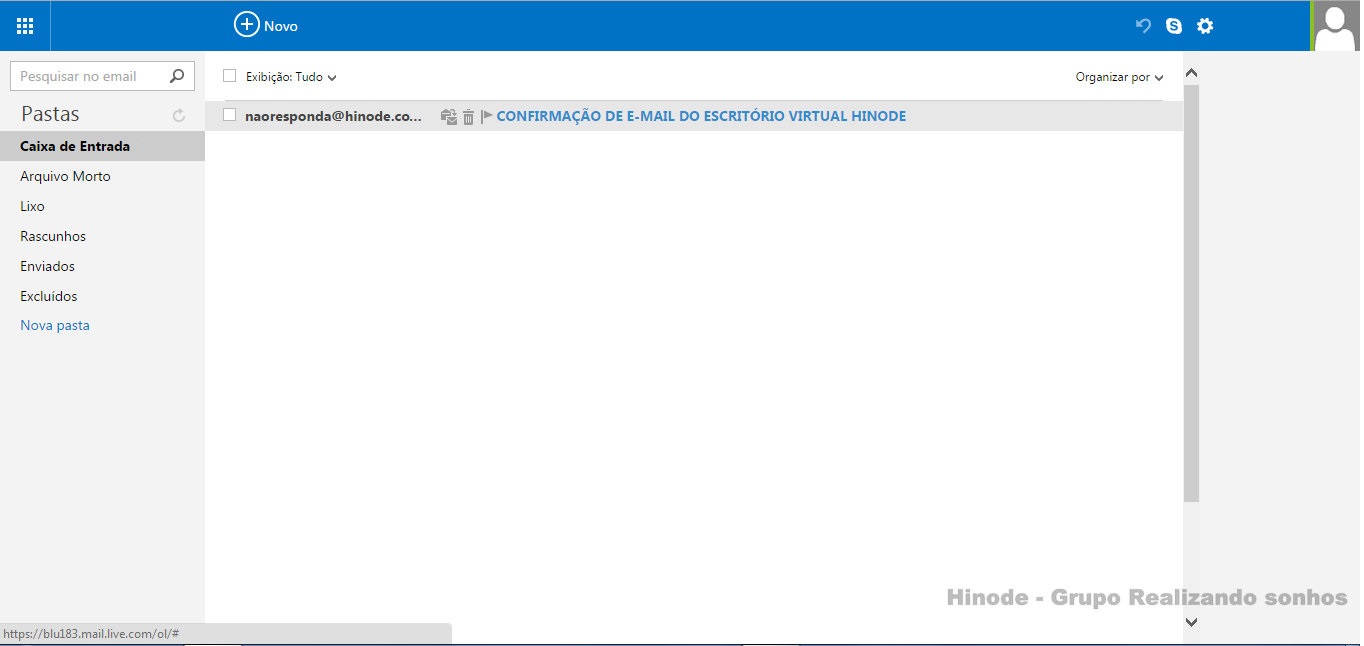Click the scrollbar down arrow
1364x646 pixels.
1191,621
